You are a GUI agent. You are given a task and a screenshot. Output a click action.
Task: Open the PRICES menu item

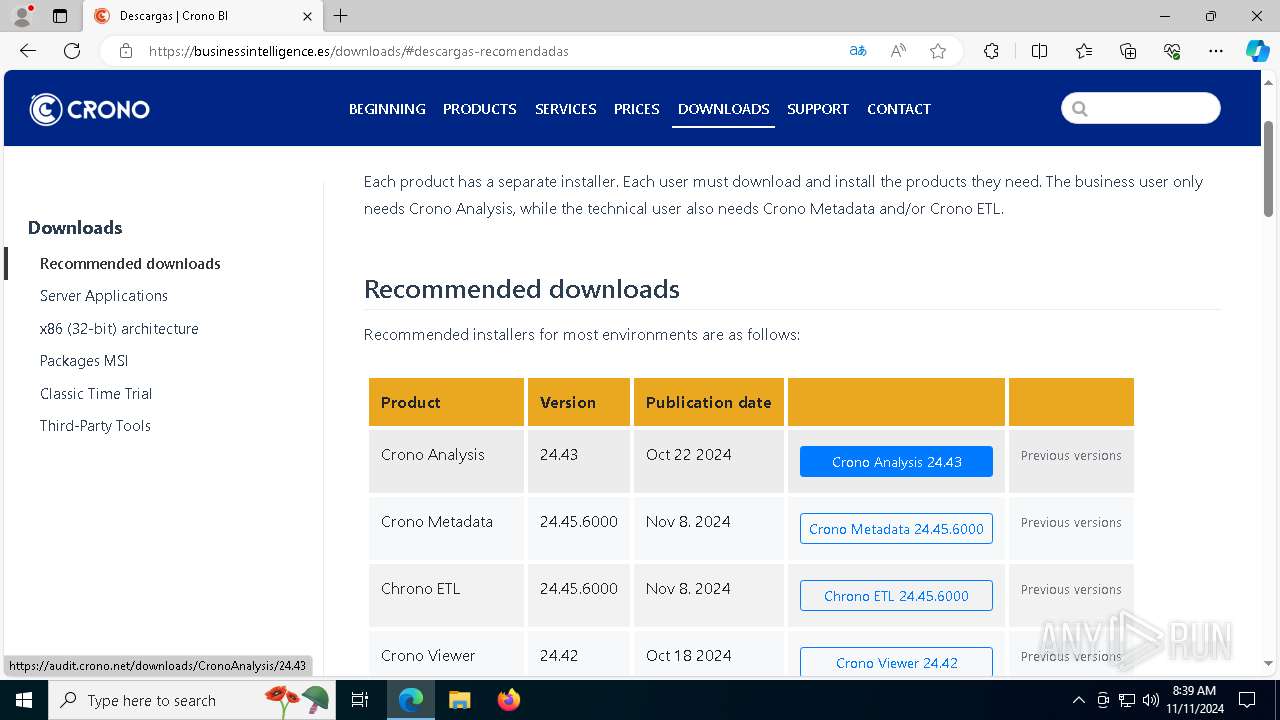[637, 109]
